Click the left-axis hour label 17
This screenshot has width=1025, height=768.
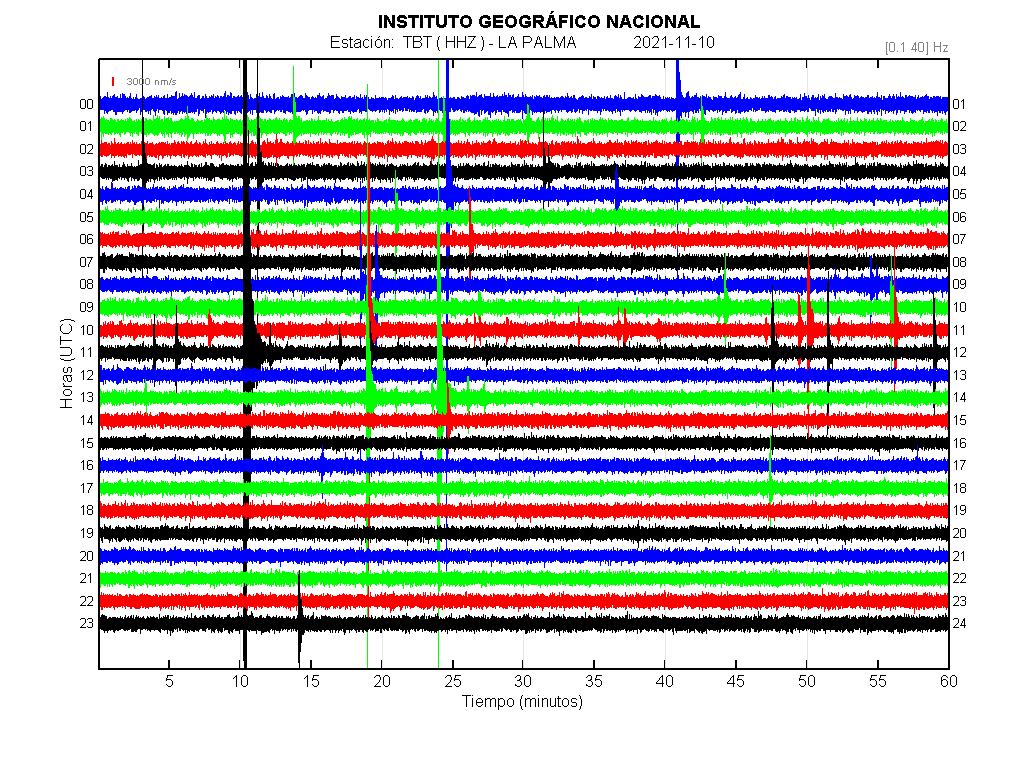86,488
